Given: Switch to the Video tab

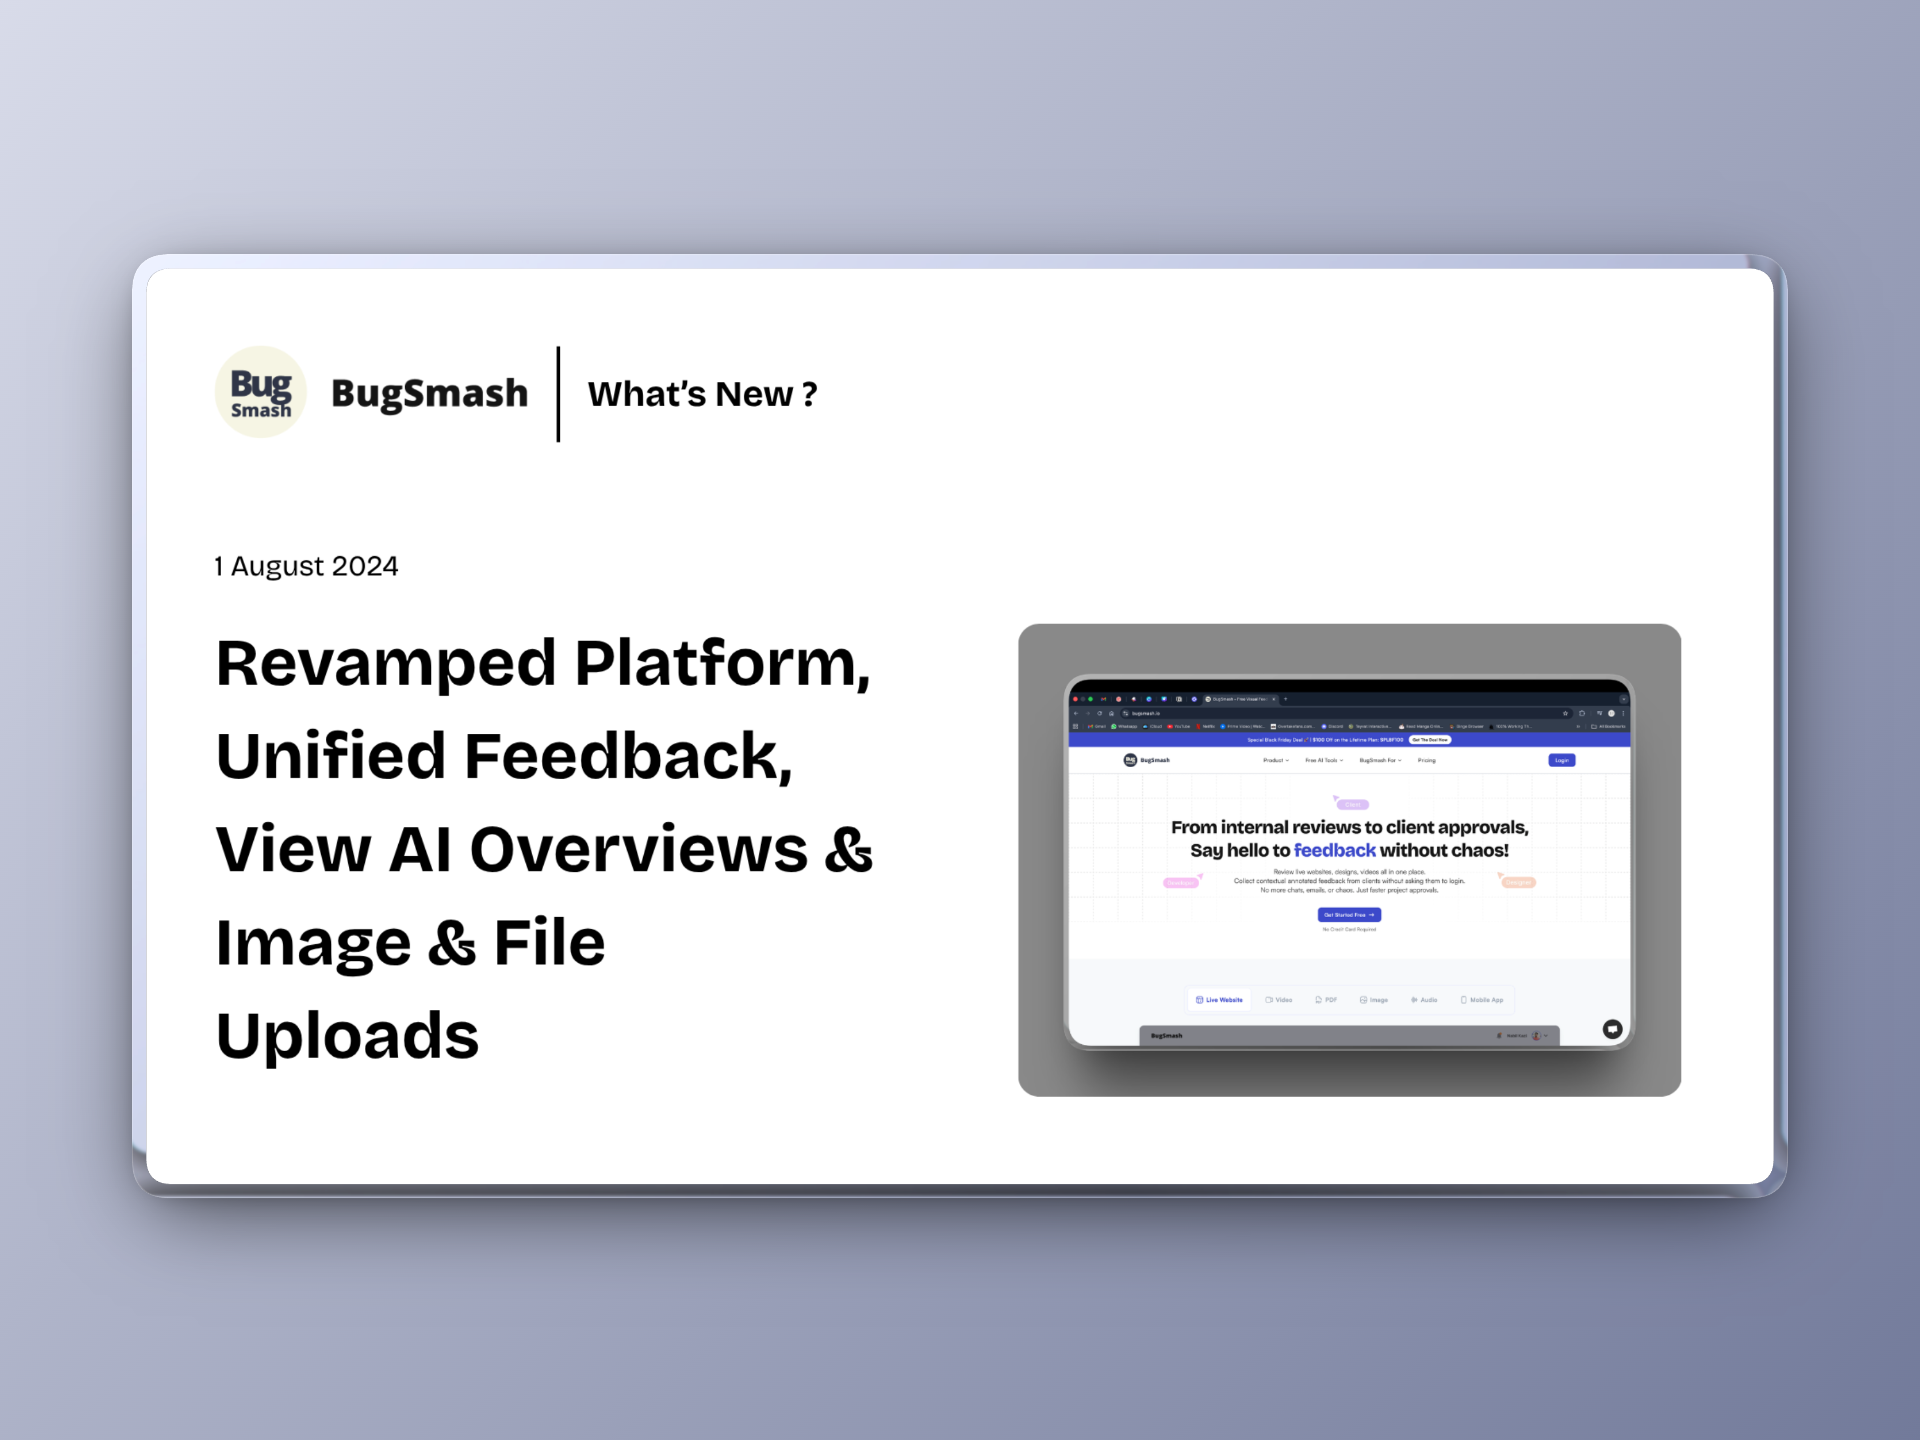Looking at the screenshot, I should (1279, 999).
